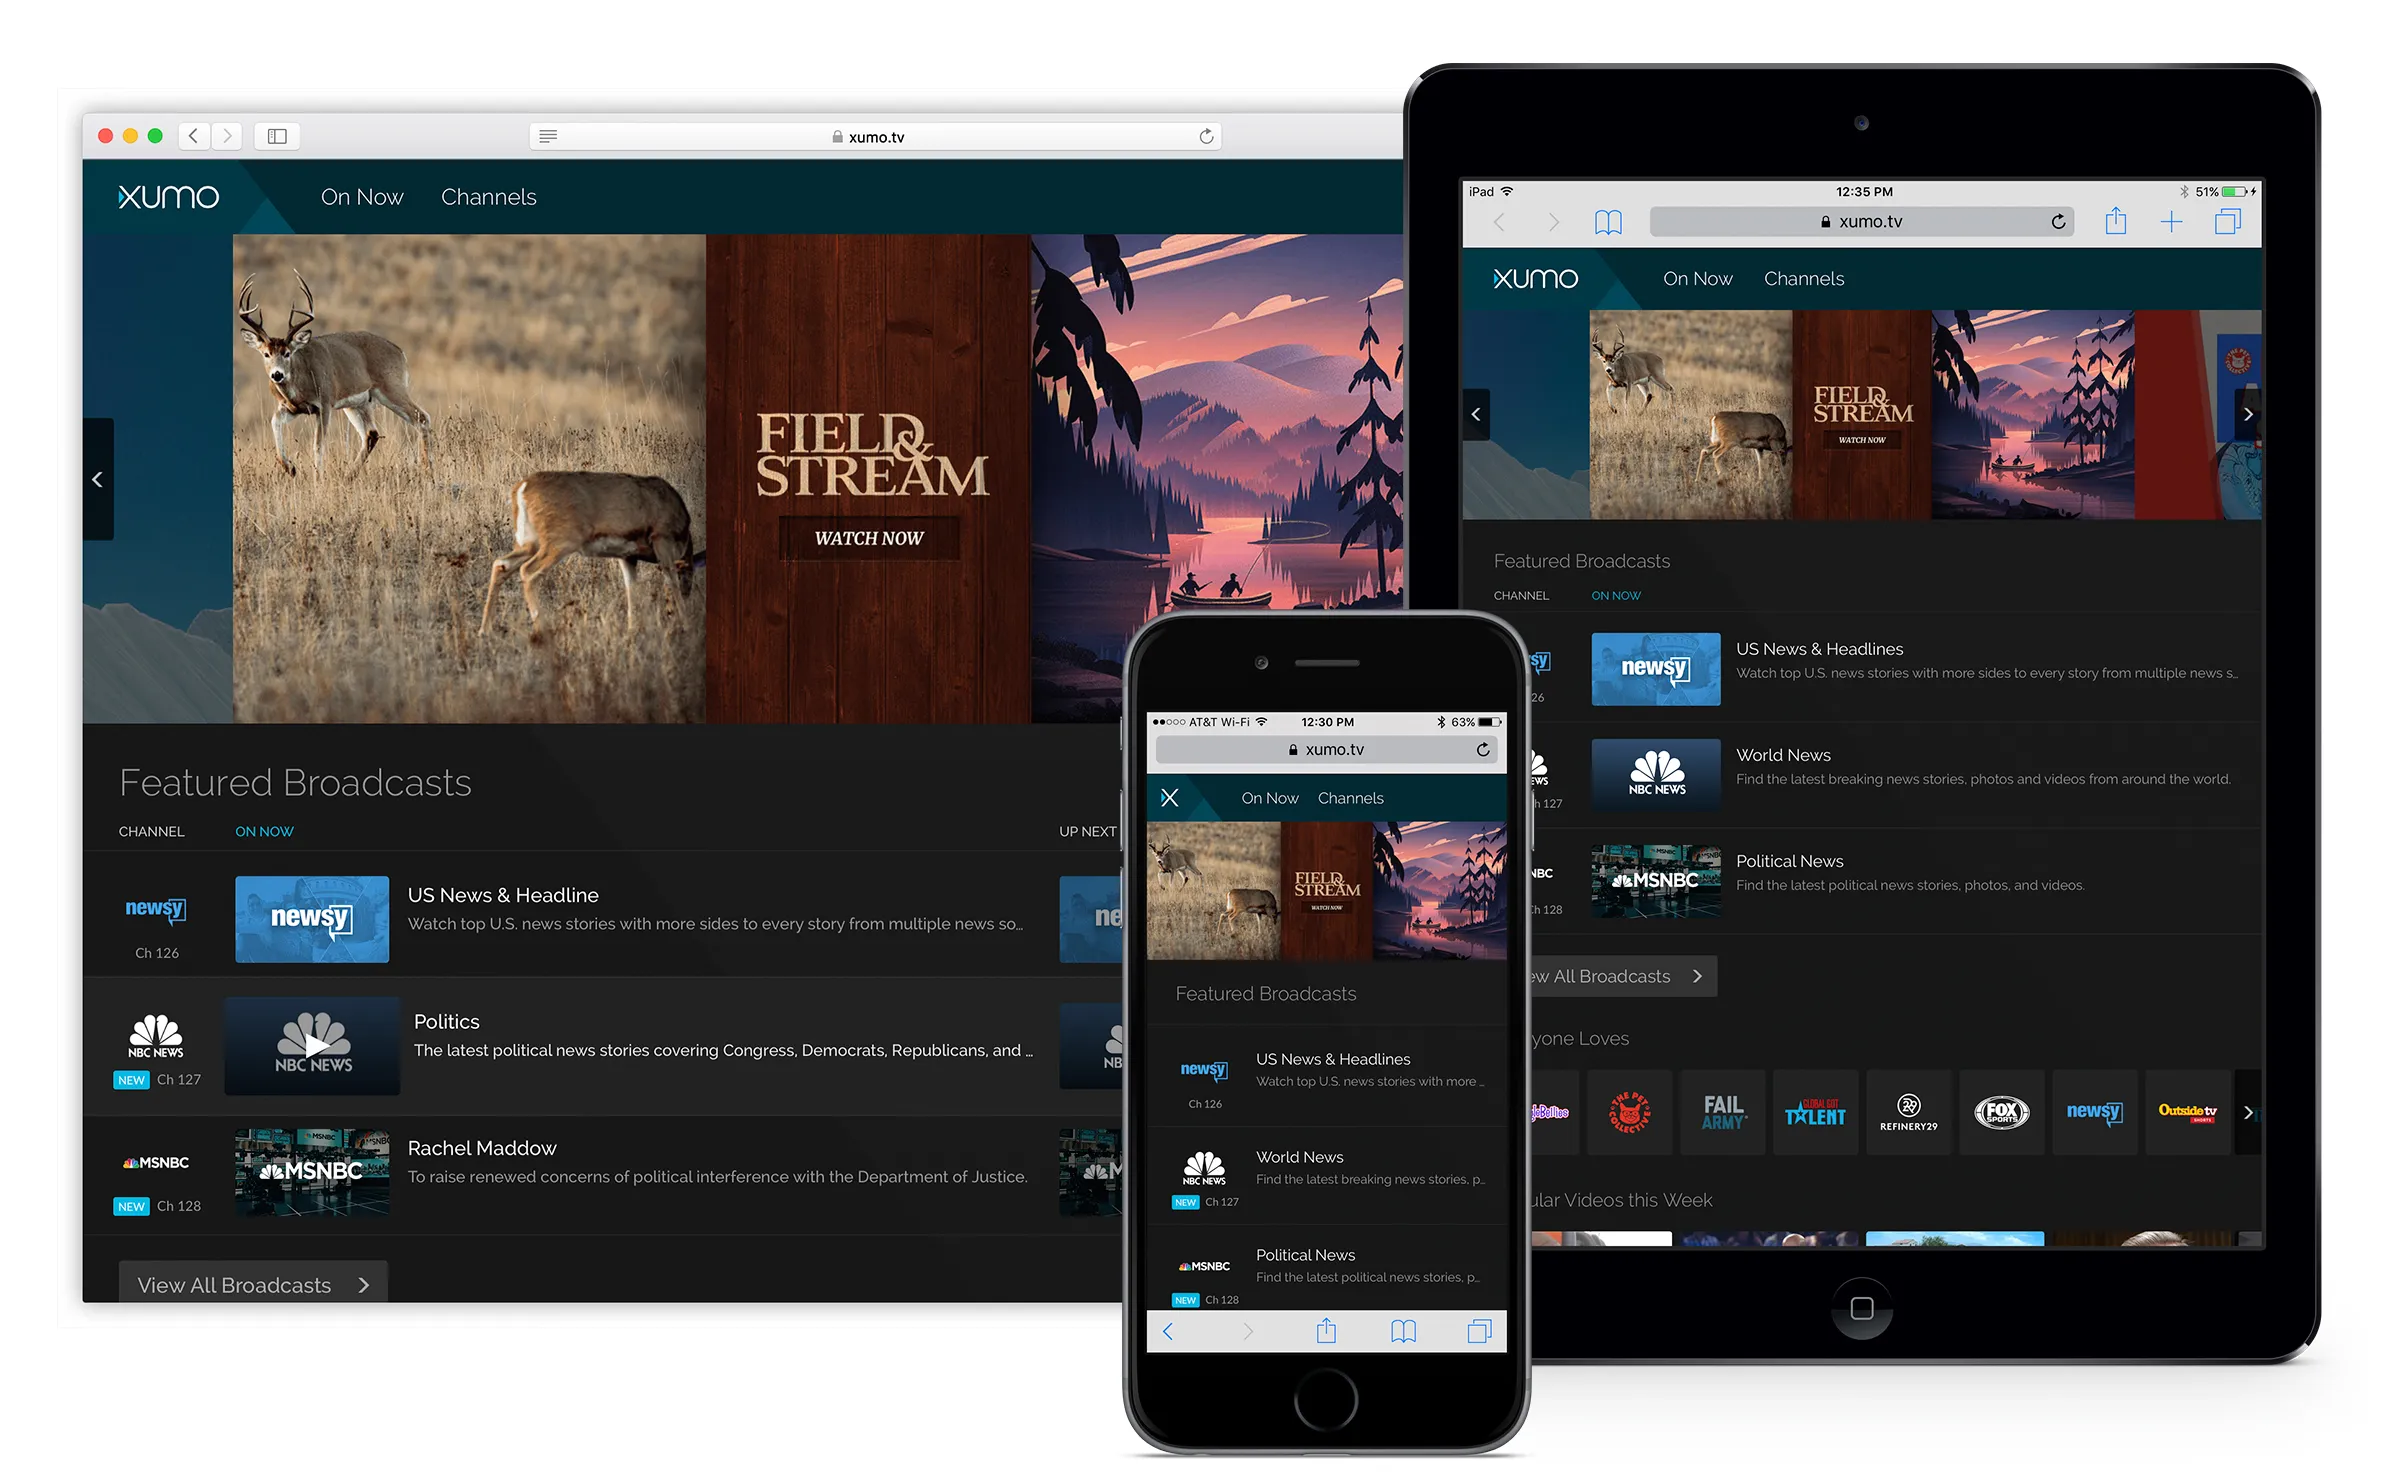Click View All Broadcasts on desktop

tap(253, 1284)
